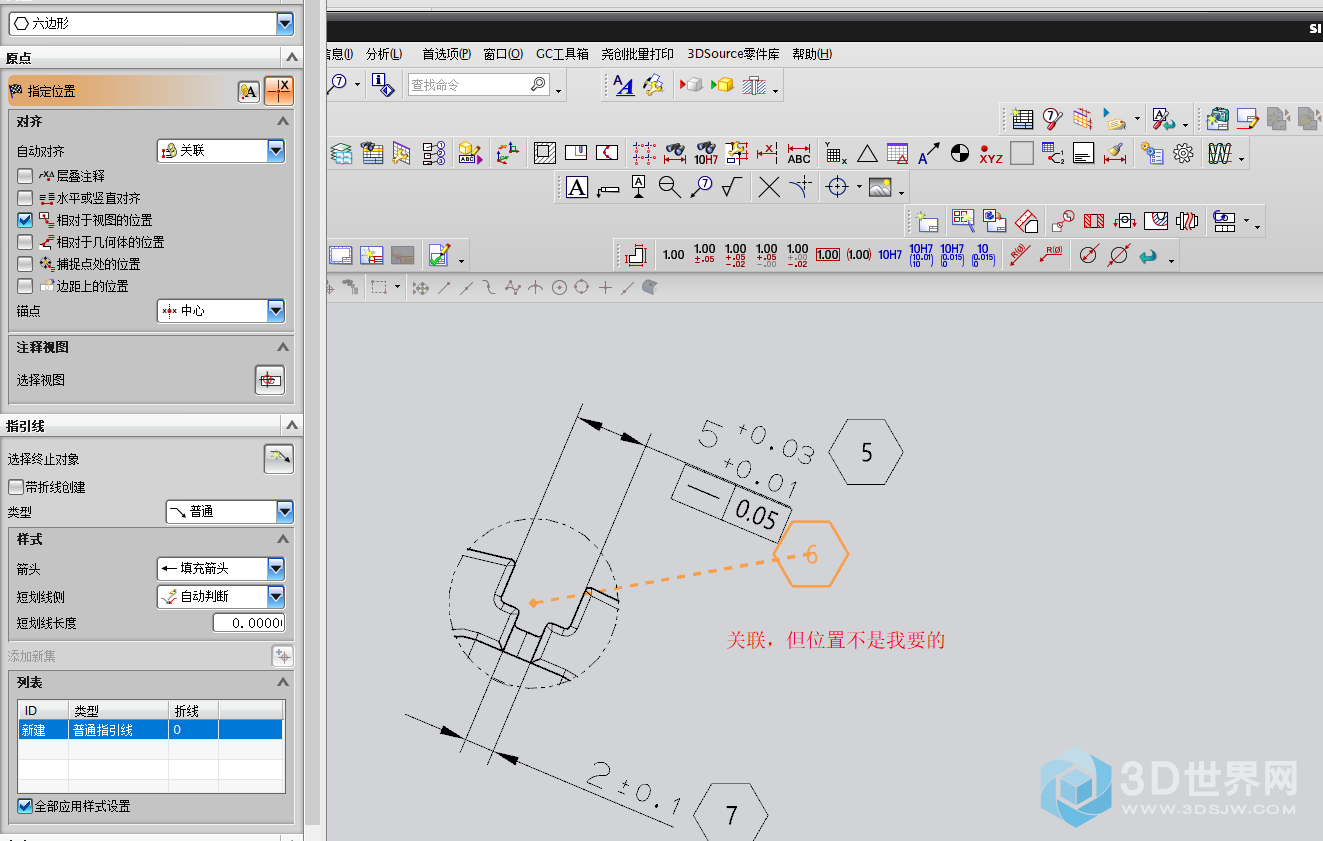Enable the 水平或竖直对齐 checkbox

[25, 197]
